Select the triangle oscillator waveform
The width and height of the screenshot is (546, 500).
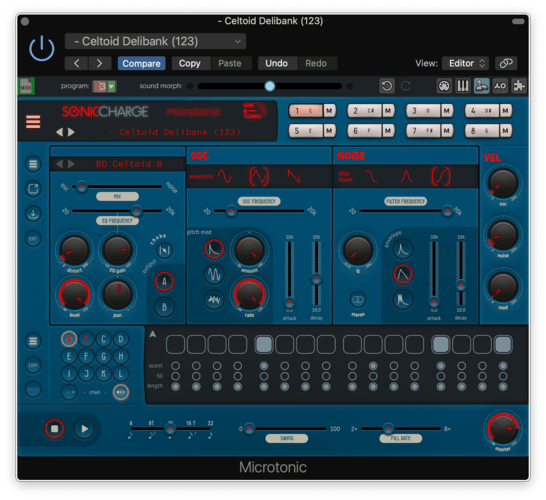259,176
